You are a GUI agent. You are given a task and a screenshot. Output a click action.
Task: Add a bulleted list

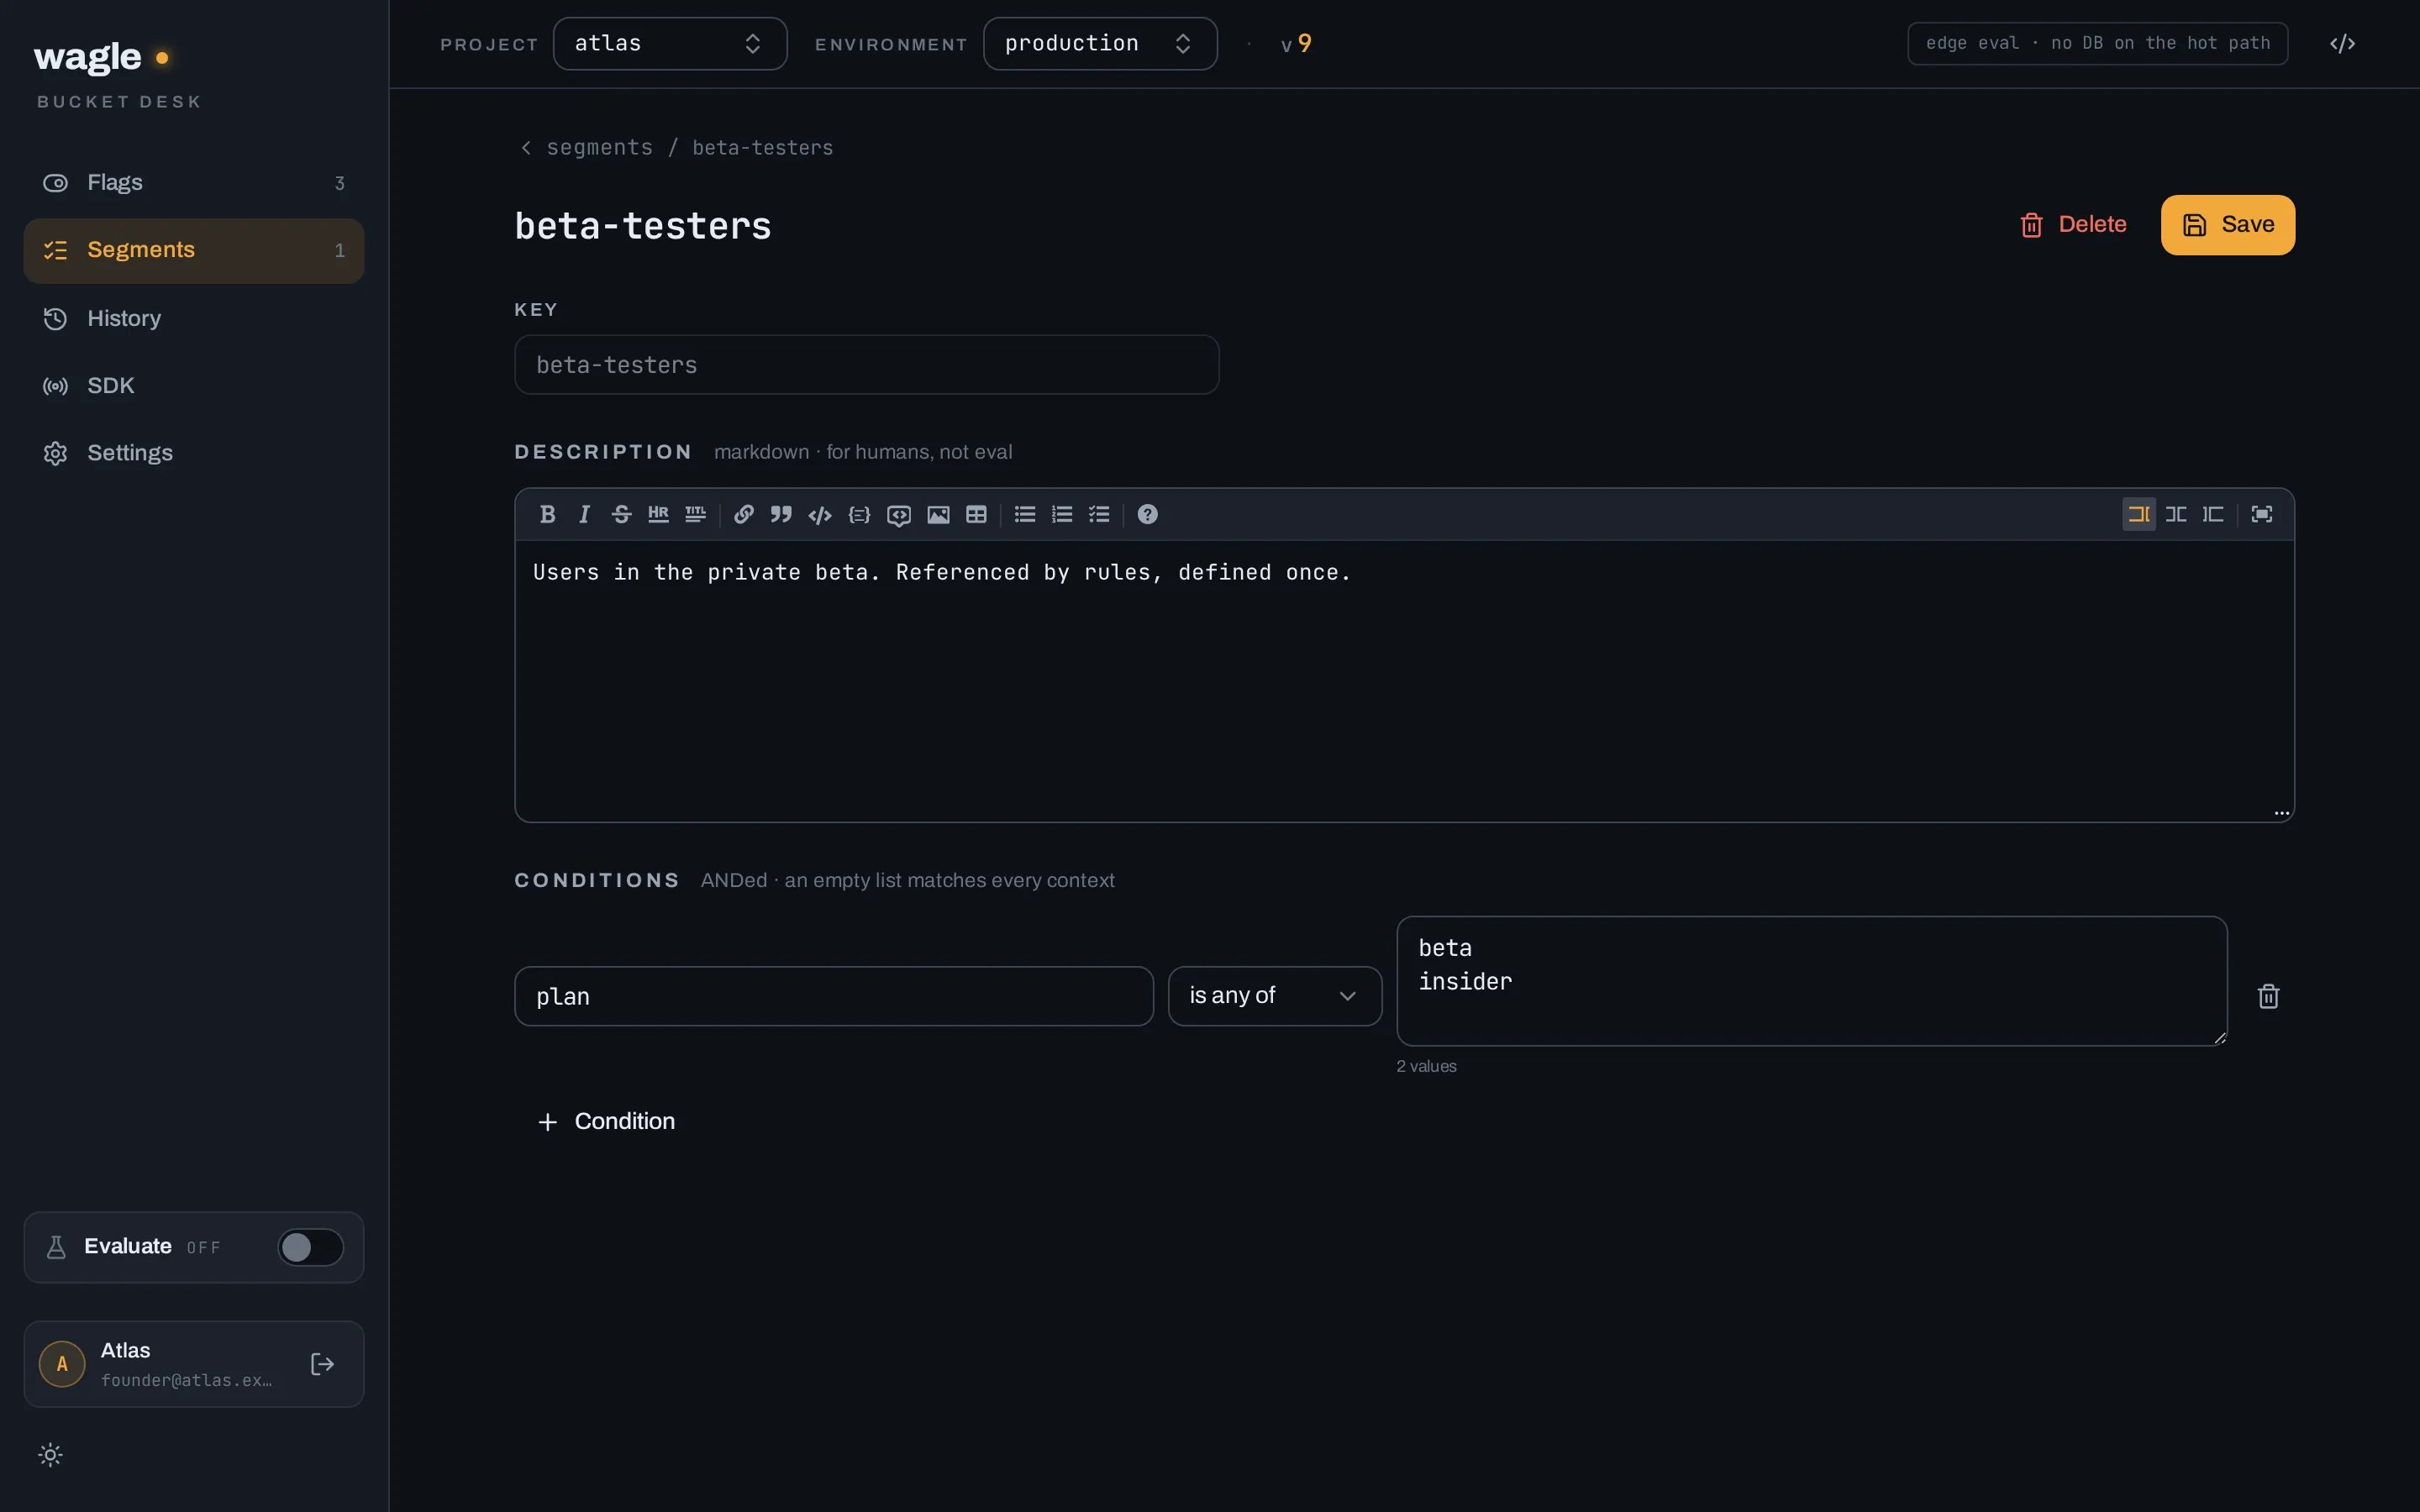click(x=1025, y=514)
